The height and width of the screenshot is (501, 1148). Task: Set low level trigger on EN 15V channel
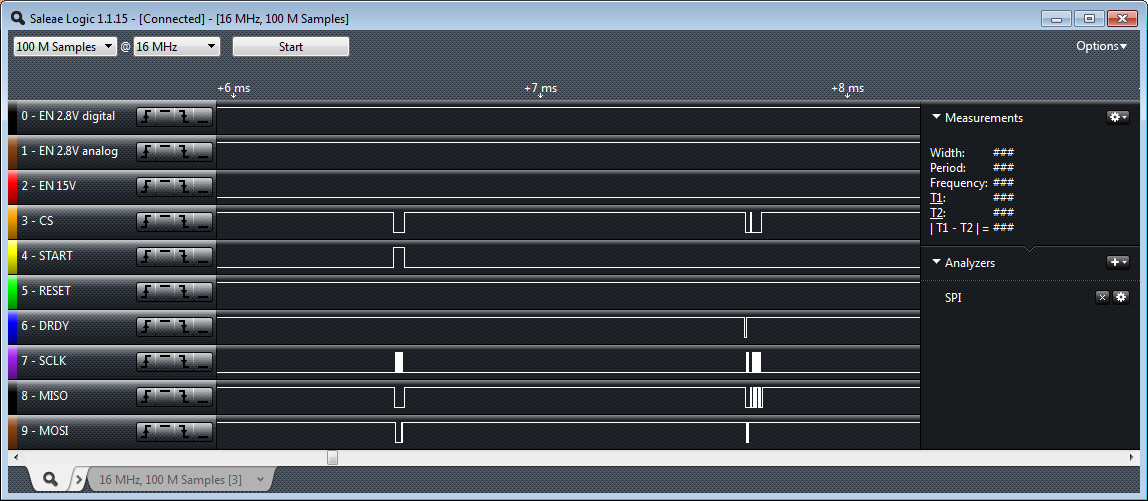[204, 187]
